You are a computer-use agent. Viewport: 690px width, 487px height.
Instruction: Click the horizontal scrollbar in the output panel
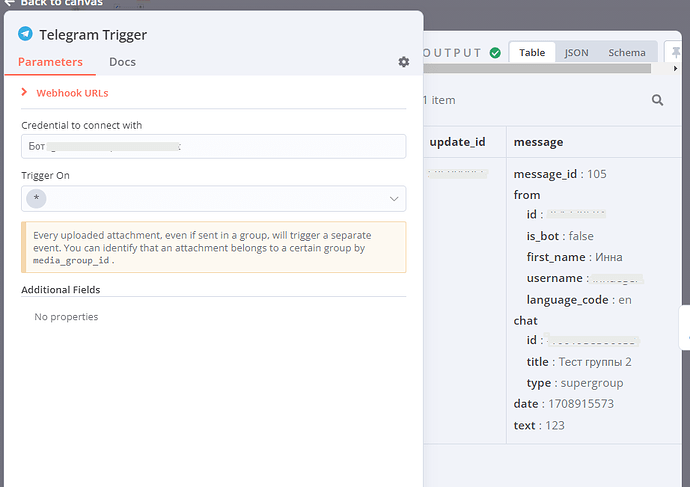[537, 69]
